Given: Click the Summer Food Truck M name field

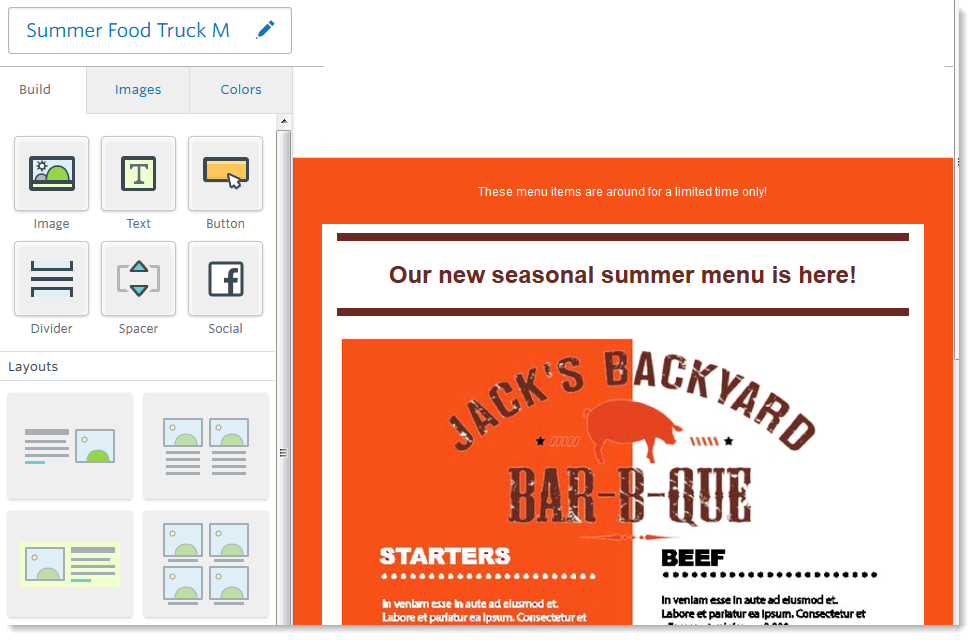Looking at the screenshot, I should point(128,31).
